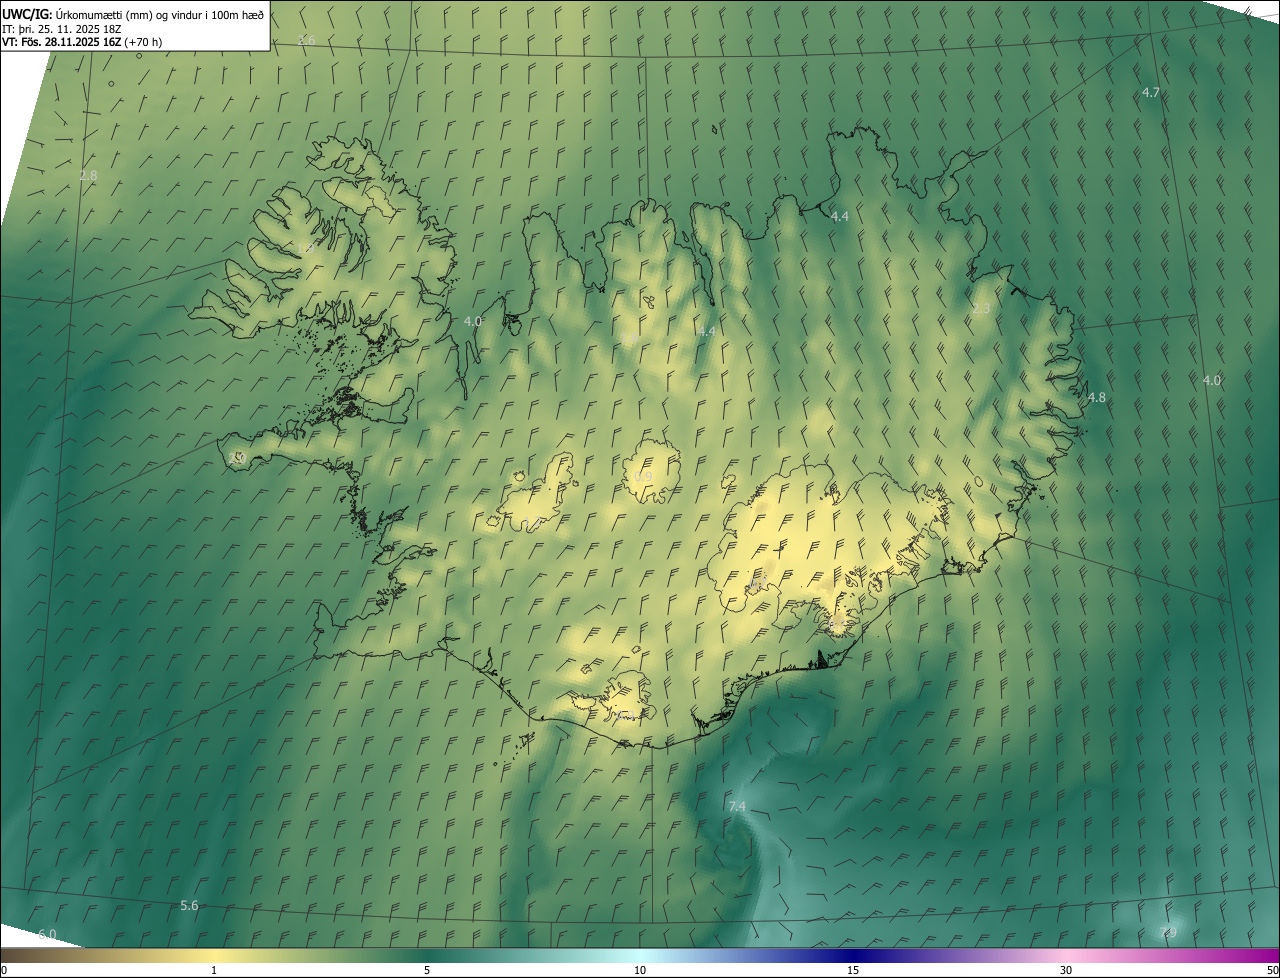This screenshot has width=1280, height=978.
Task: Click the colorbar tick label 1
Action: point(214,970)
